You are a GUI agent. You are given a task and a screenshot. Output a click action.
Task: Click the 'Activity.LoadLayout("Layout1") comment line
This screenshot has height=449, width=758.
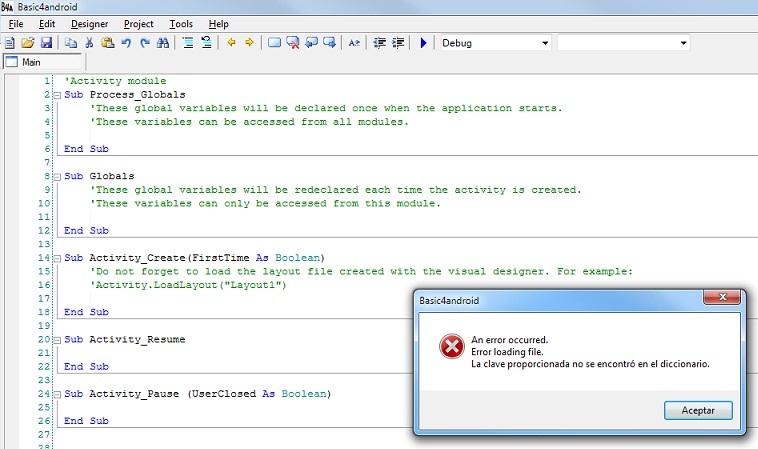[188, 285]
